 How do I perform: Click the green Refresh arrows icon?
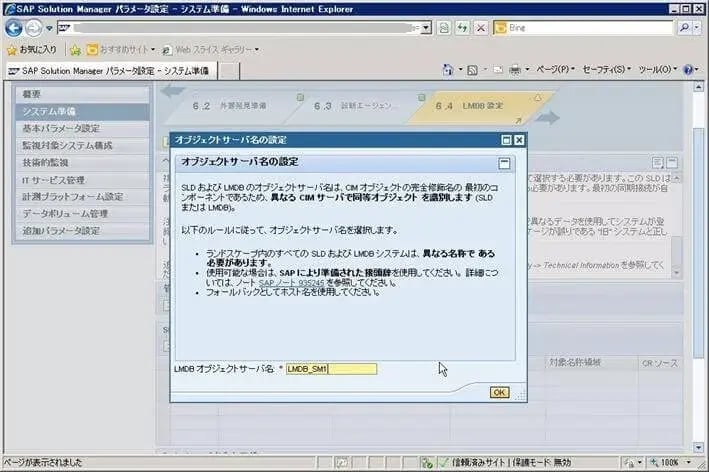462,28
